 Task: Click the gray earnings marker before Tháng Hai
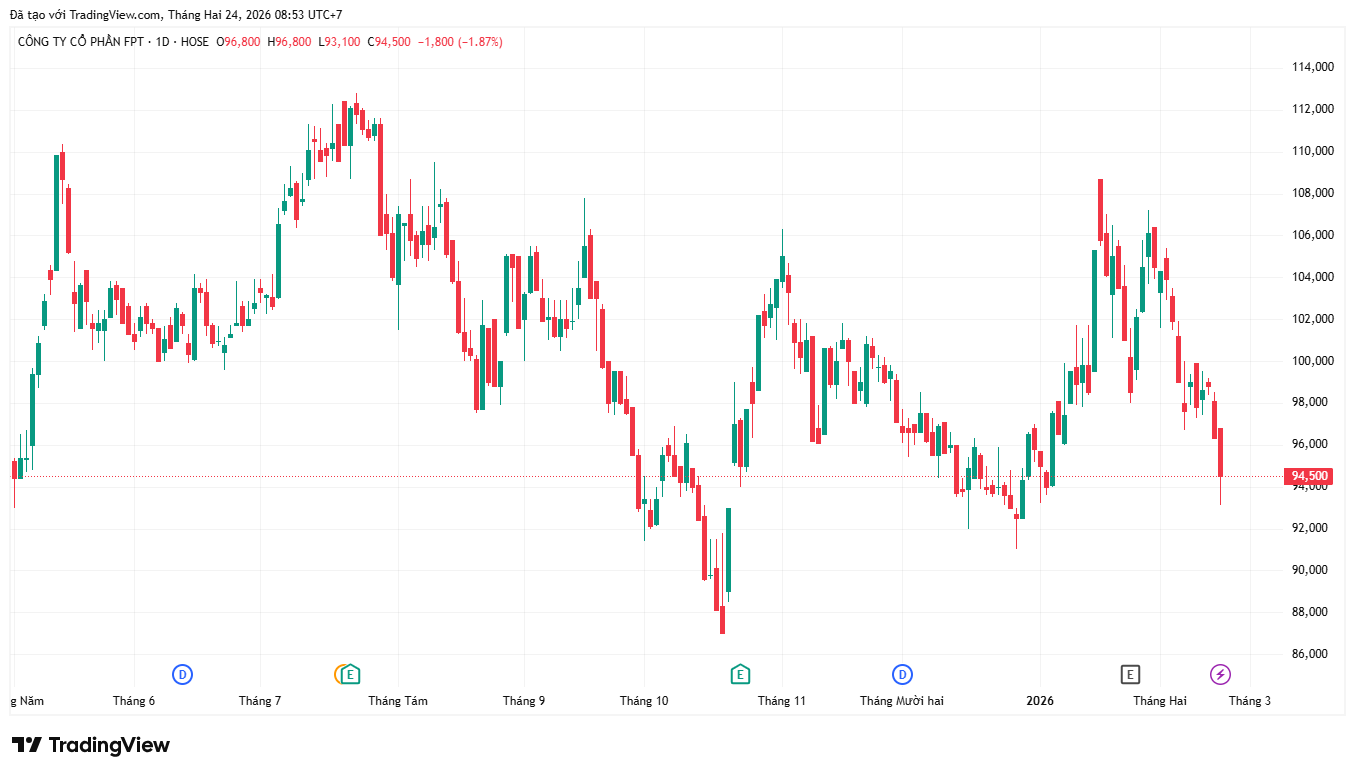(1130, 674)
